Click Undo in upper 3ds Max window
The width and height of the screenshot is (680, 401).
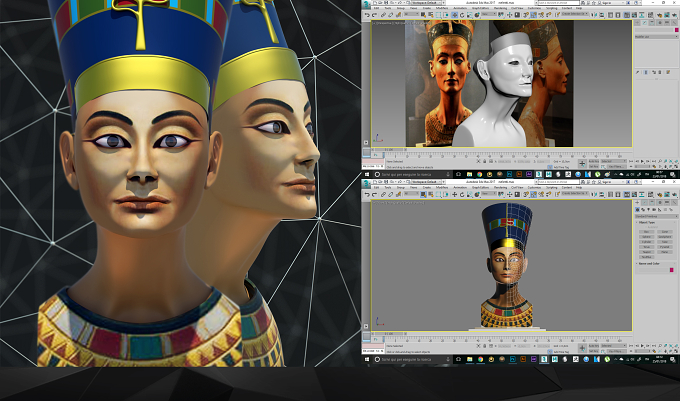(x=367, y=15)
